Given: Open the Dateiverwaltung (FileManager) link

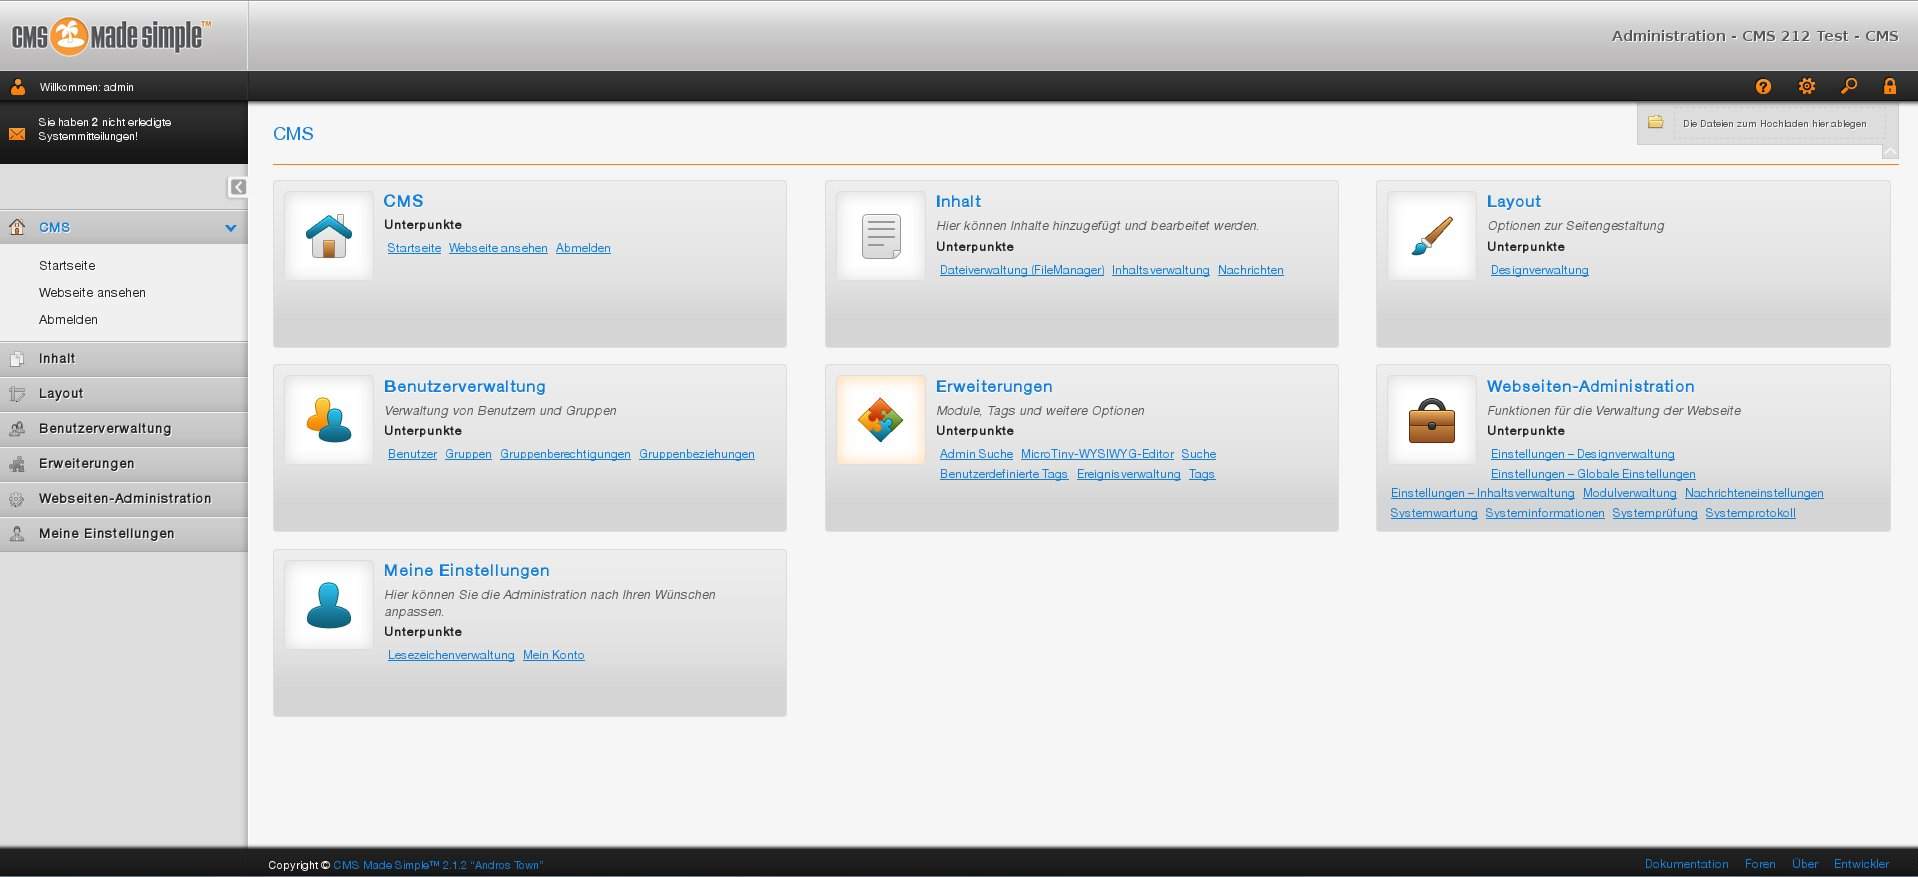Looking at the screenshot, I should pos(1021,270).
